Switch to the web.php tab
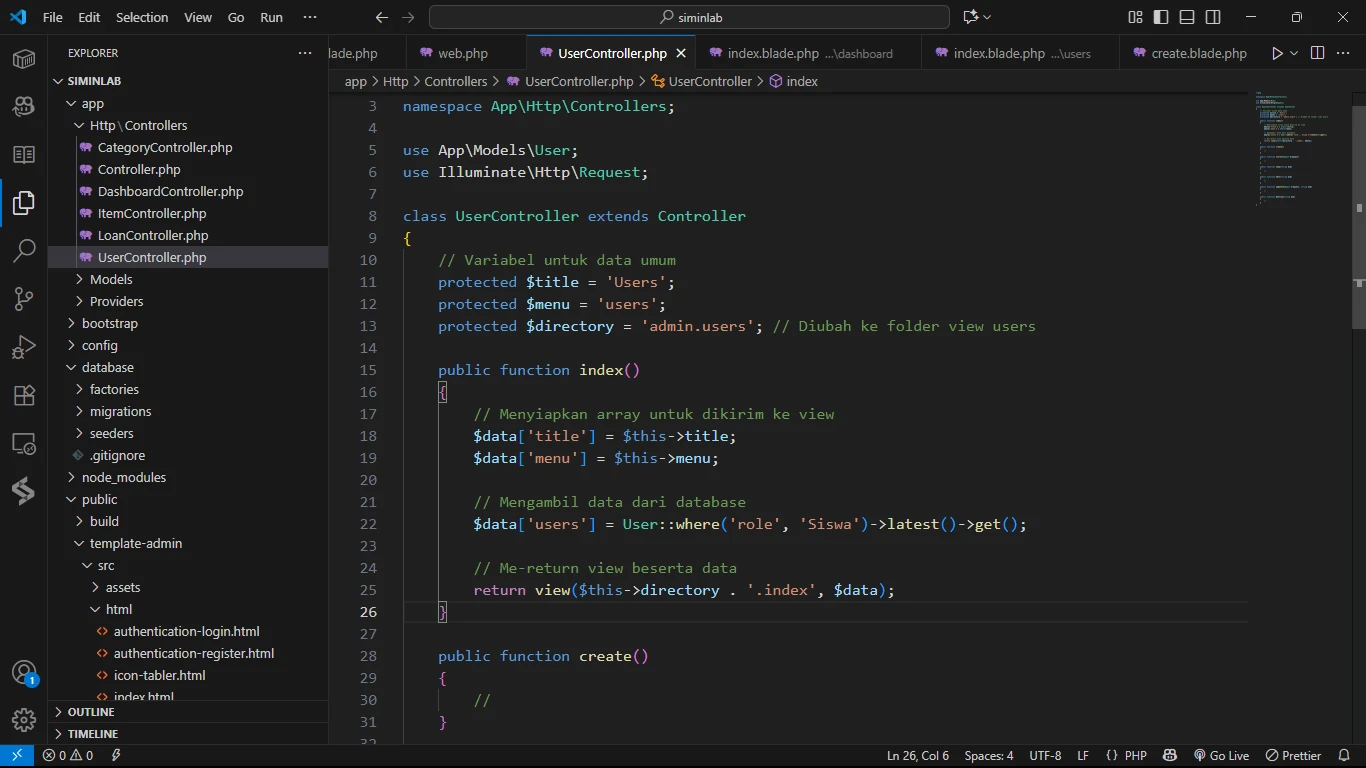 point(462,53)
